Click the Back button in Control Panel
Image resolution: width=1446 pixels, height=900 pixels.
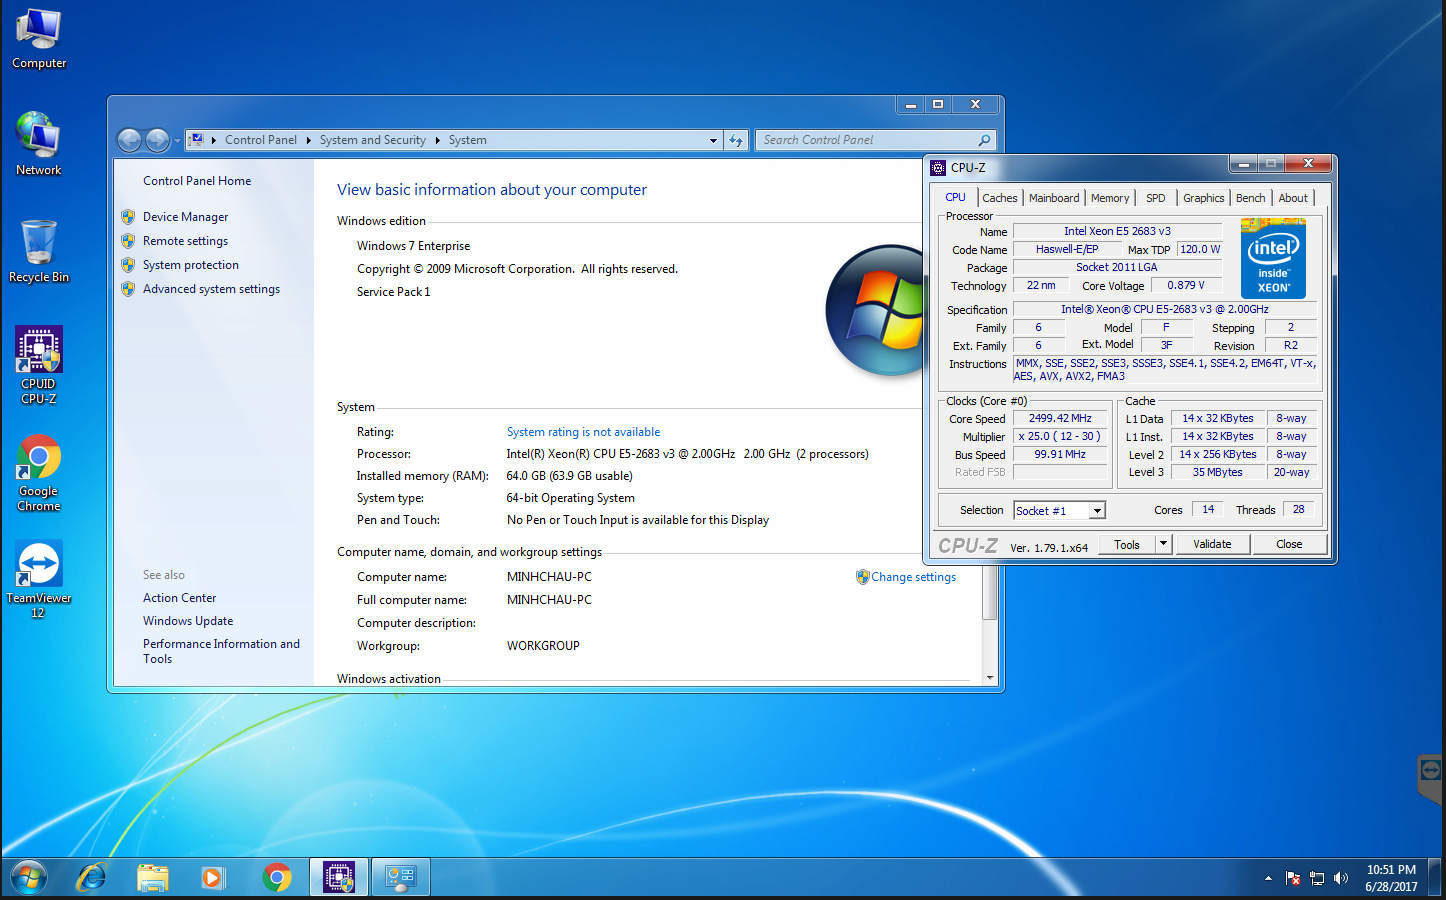pos(129,140)
